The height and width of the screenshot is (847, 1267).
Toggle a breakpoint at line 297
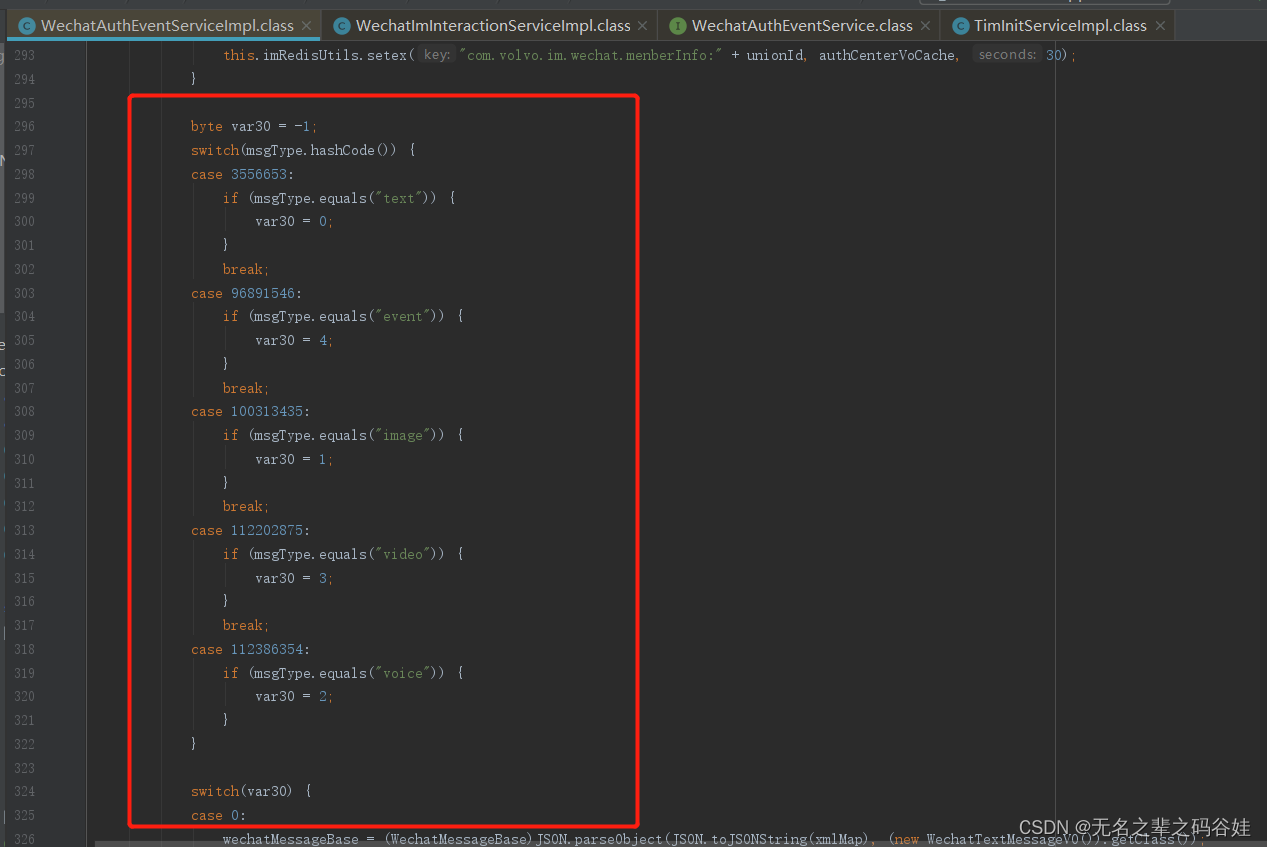pyautogui.click(x=110, y=149)
